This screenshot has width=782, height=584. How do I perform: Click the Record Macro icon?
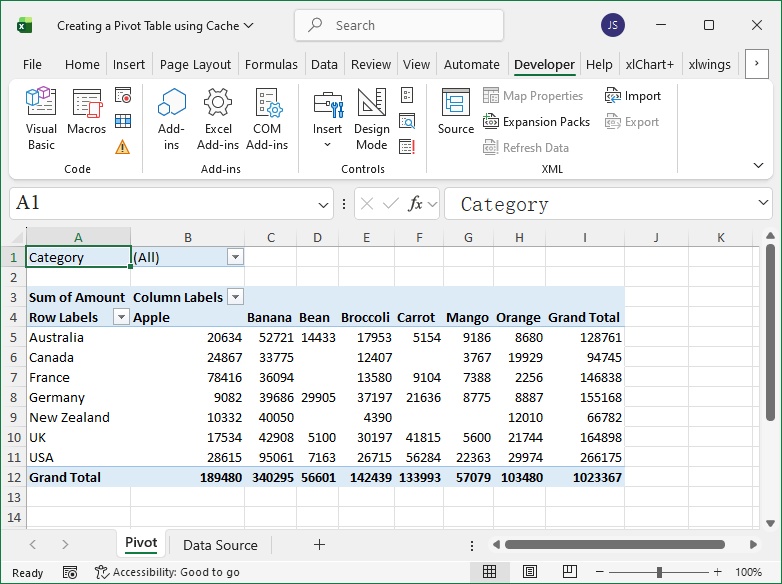coord(123,95)
